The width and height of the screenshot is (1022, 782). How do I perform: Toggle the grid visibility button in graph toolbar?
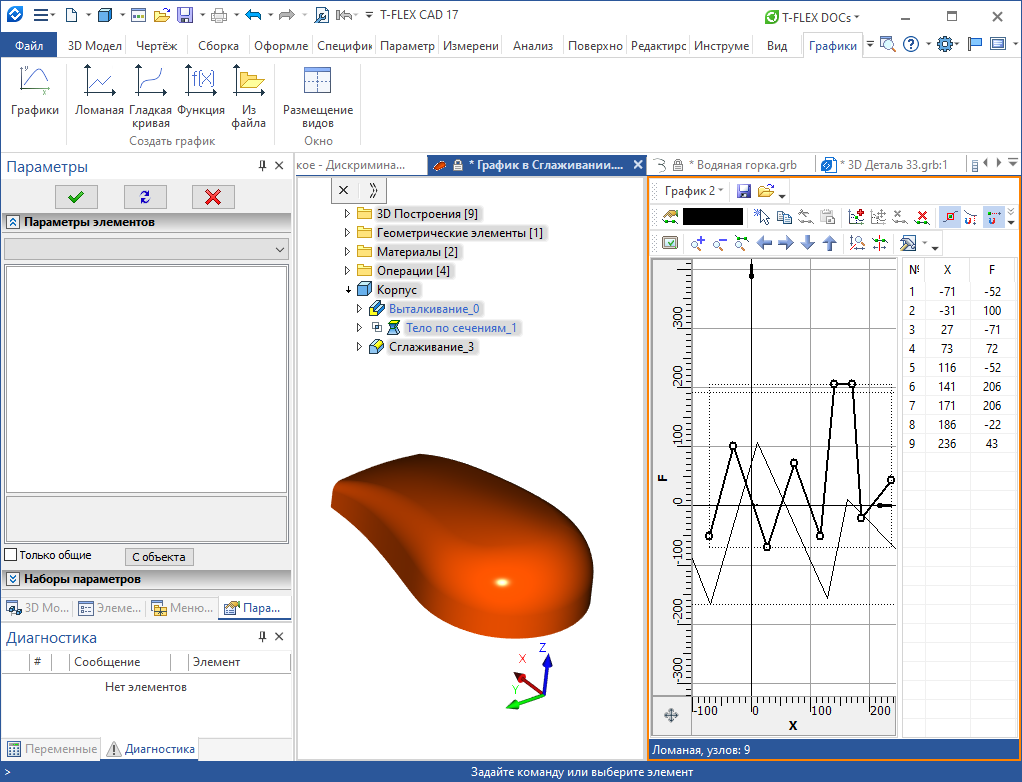(670, 242)
